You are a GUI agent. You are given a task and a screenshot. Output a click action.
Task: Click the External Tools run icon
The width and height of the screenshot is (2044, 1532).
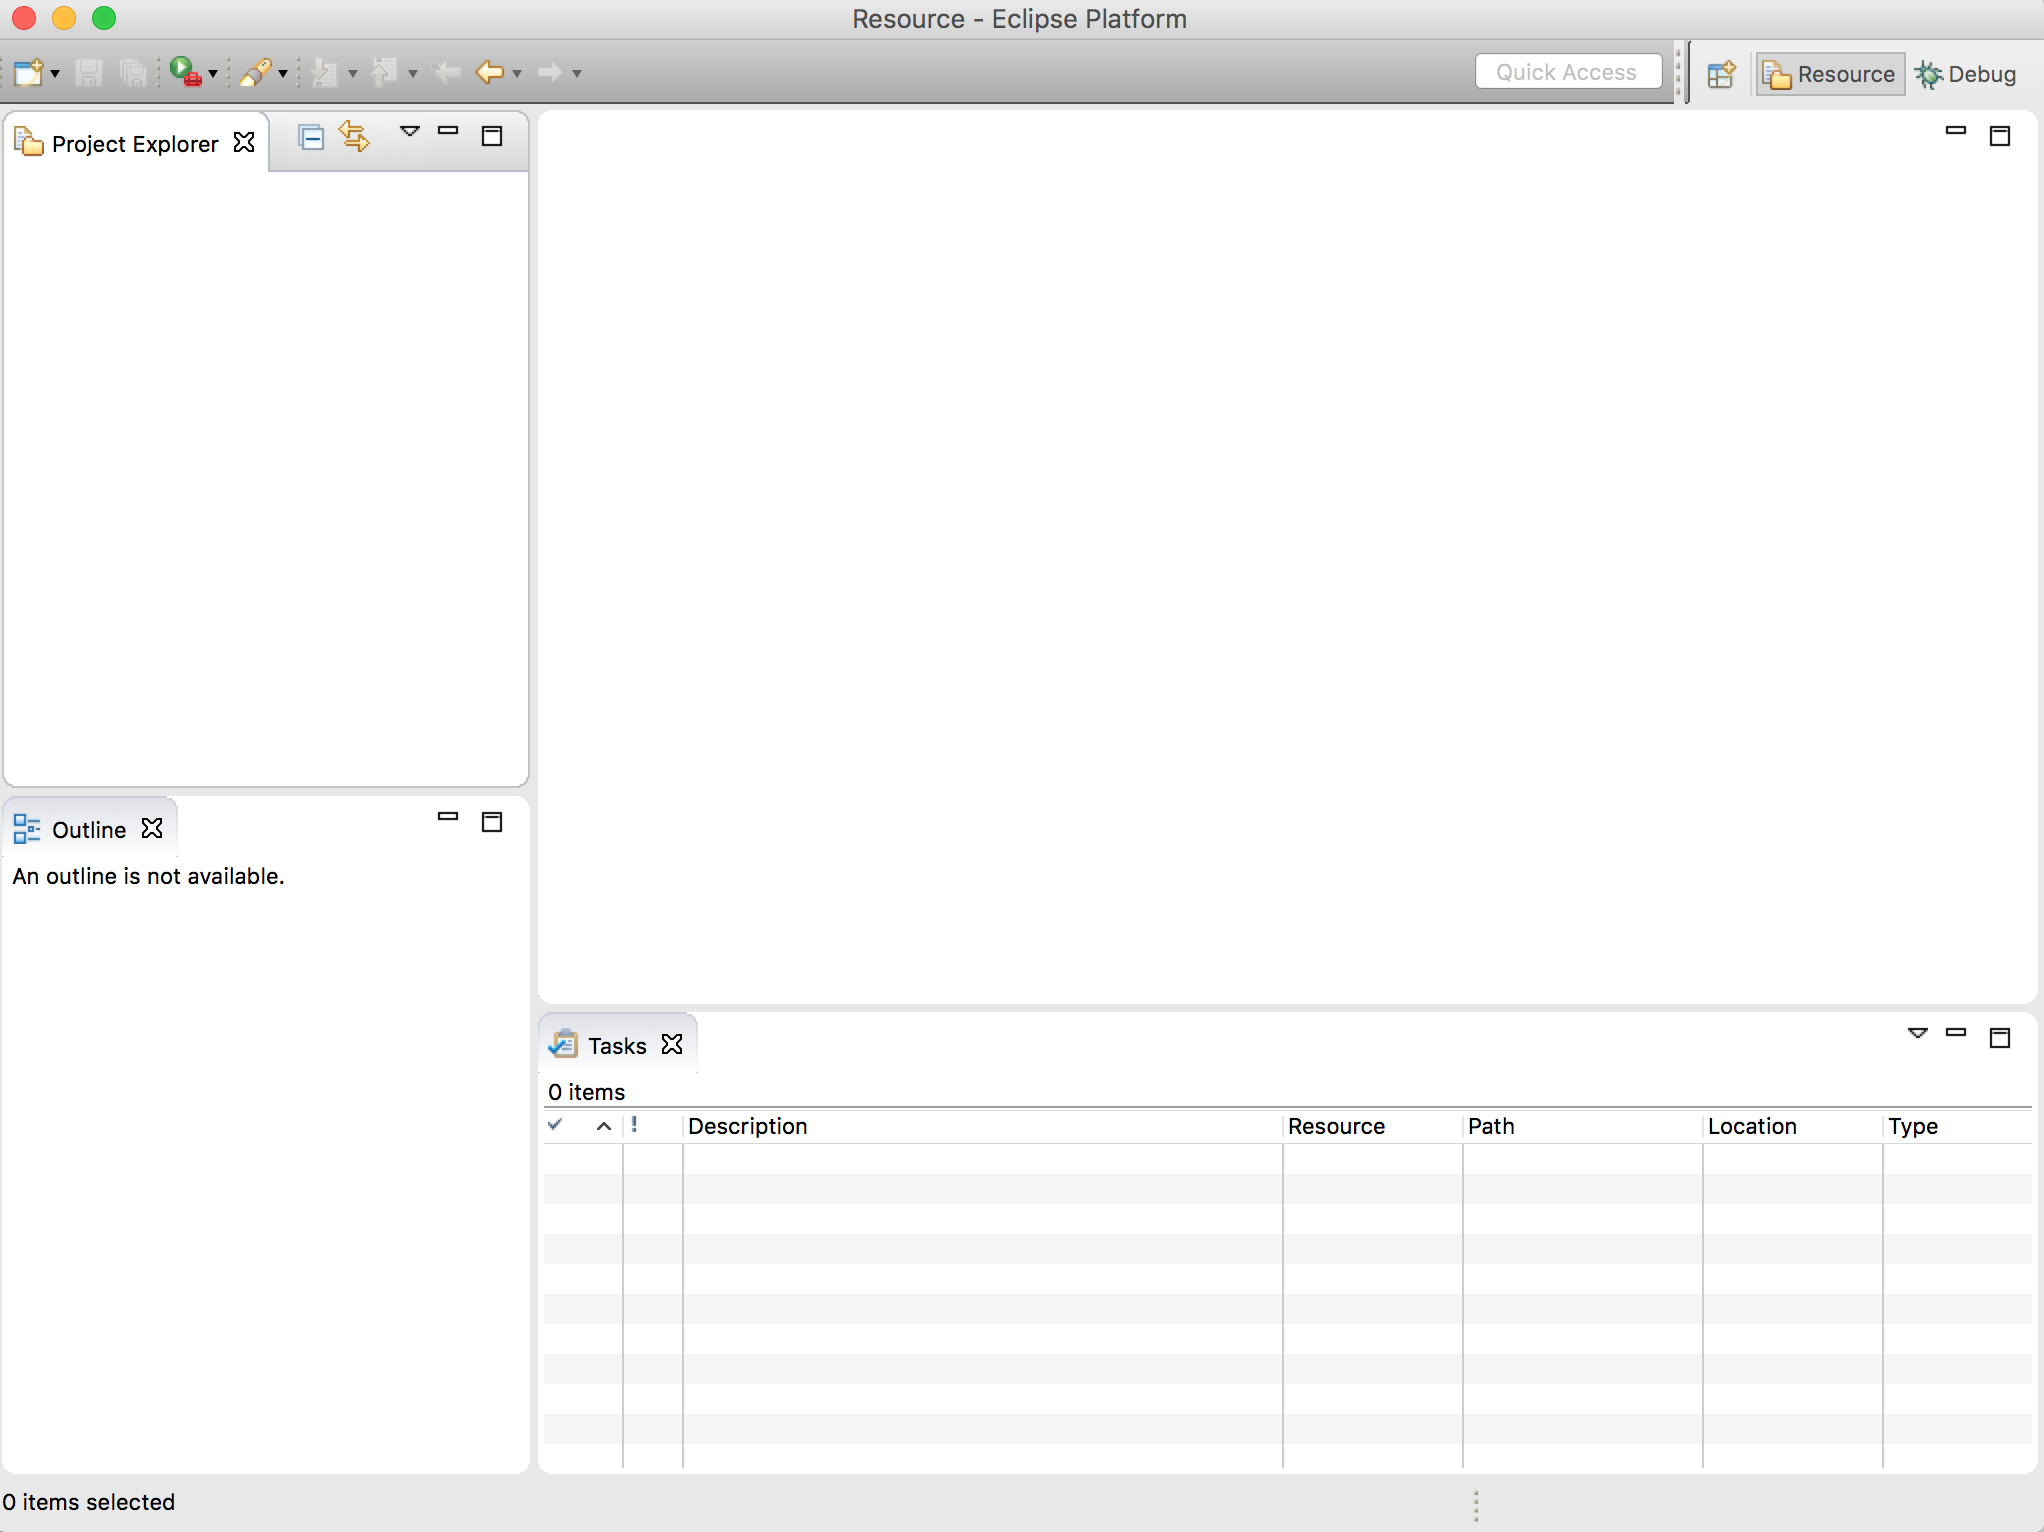(x=185, y=72)
